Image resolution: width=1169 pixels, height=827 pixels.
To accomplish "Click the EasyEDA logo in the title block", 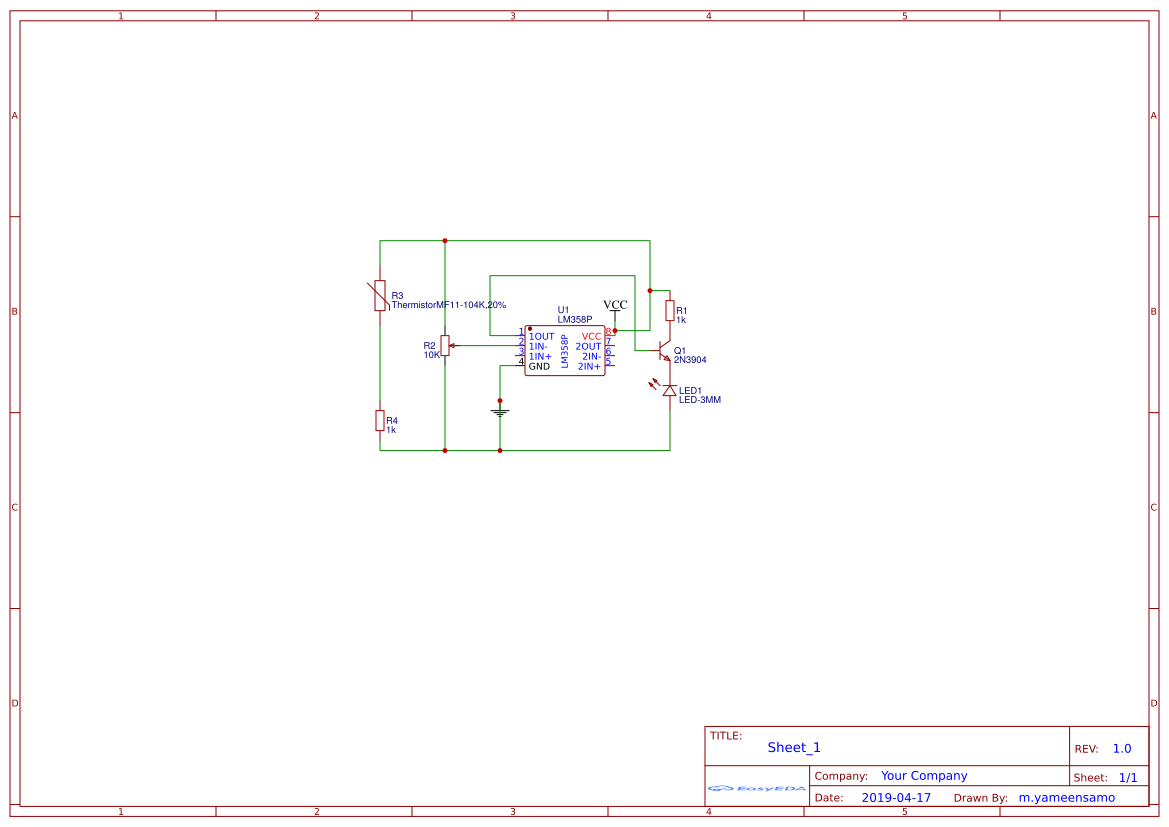I will 753,789.
